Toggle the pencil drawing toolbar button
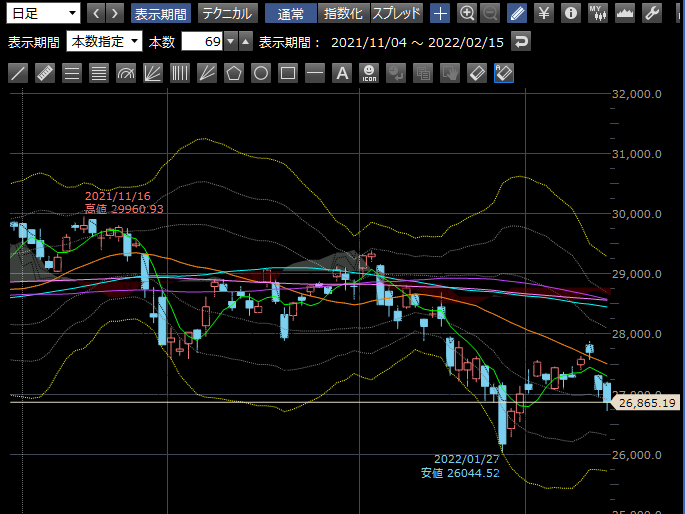 pos(516,14)
